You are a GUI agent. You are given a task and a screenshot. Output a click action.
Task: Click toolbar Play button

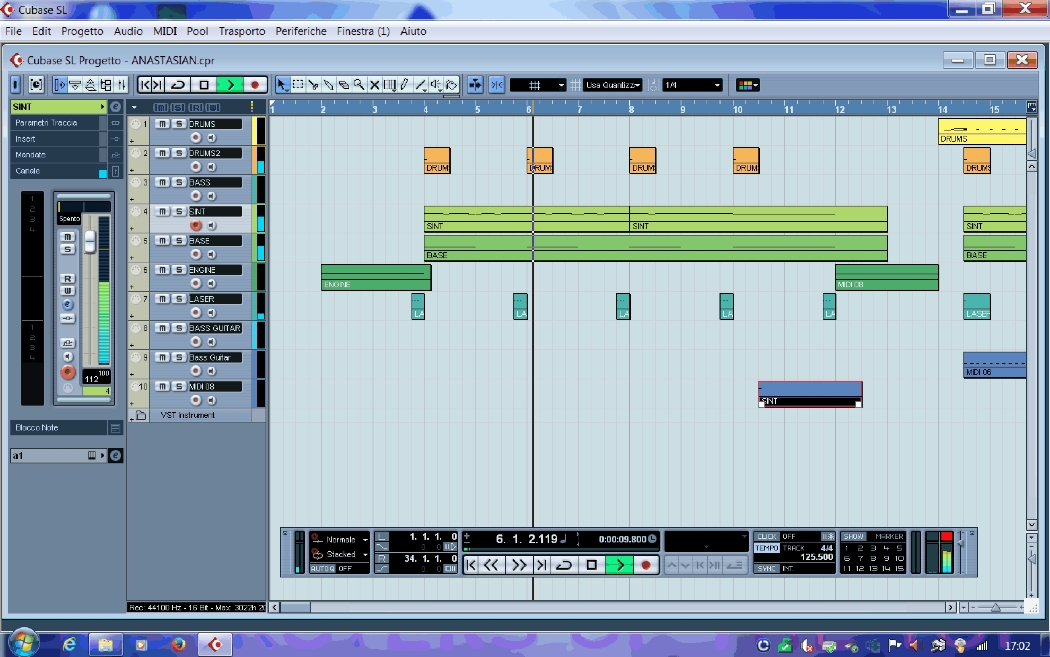pos(230,85)
